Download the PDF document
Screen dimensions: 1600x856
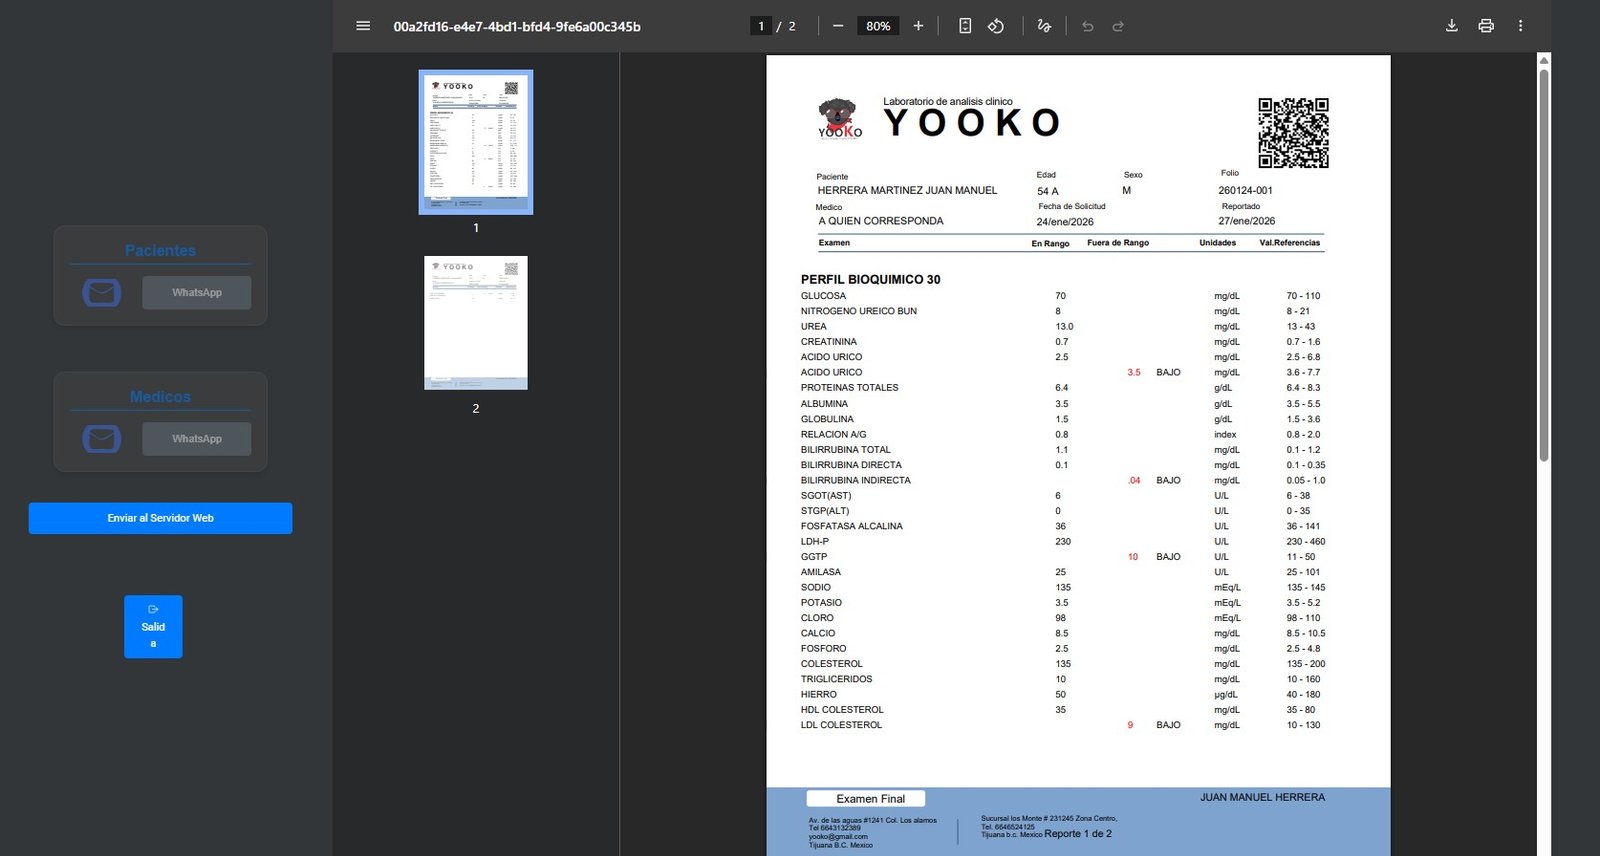1451,26
